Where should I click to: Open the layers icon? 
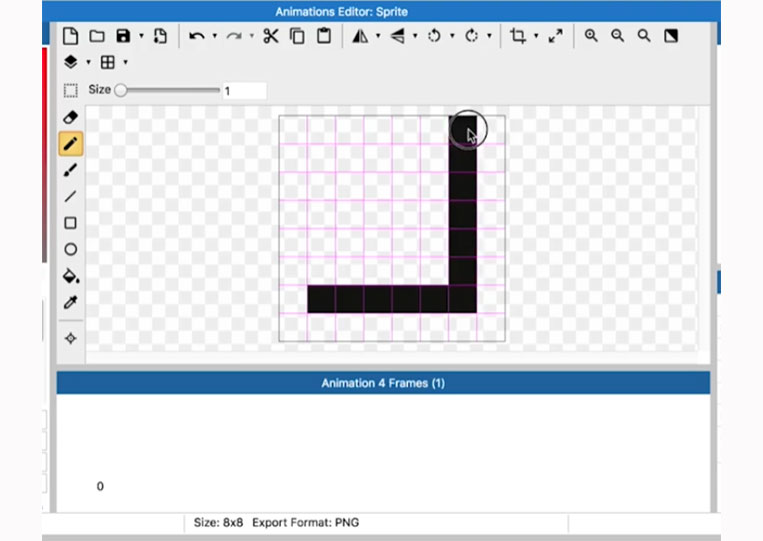pos(71,62)
